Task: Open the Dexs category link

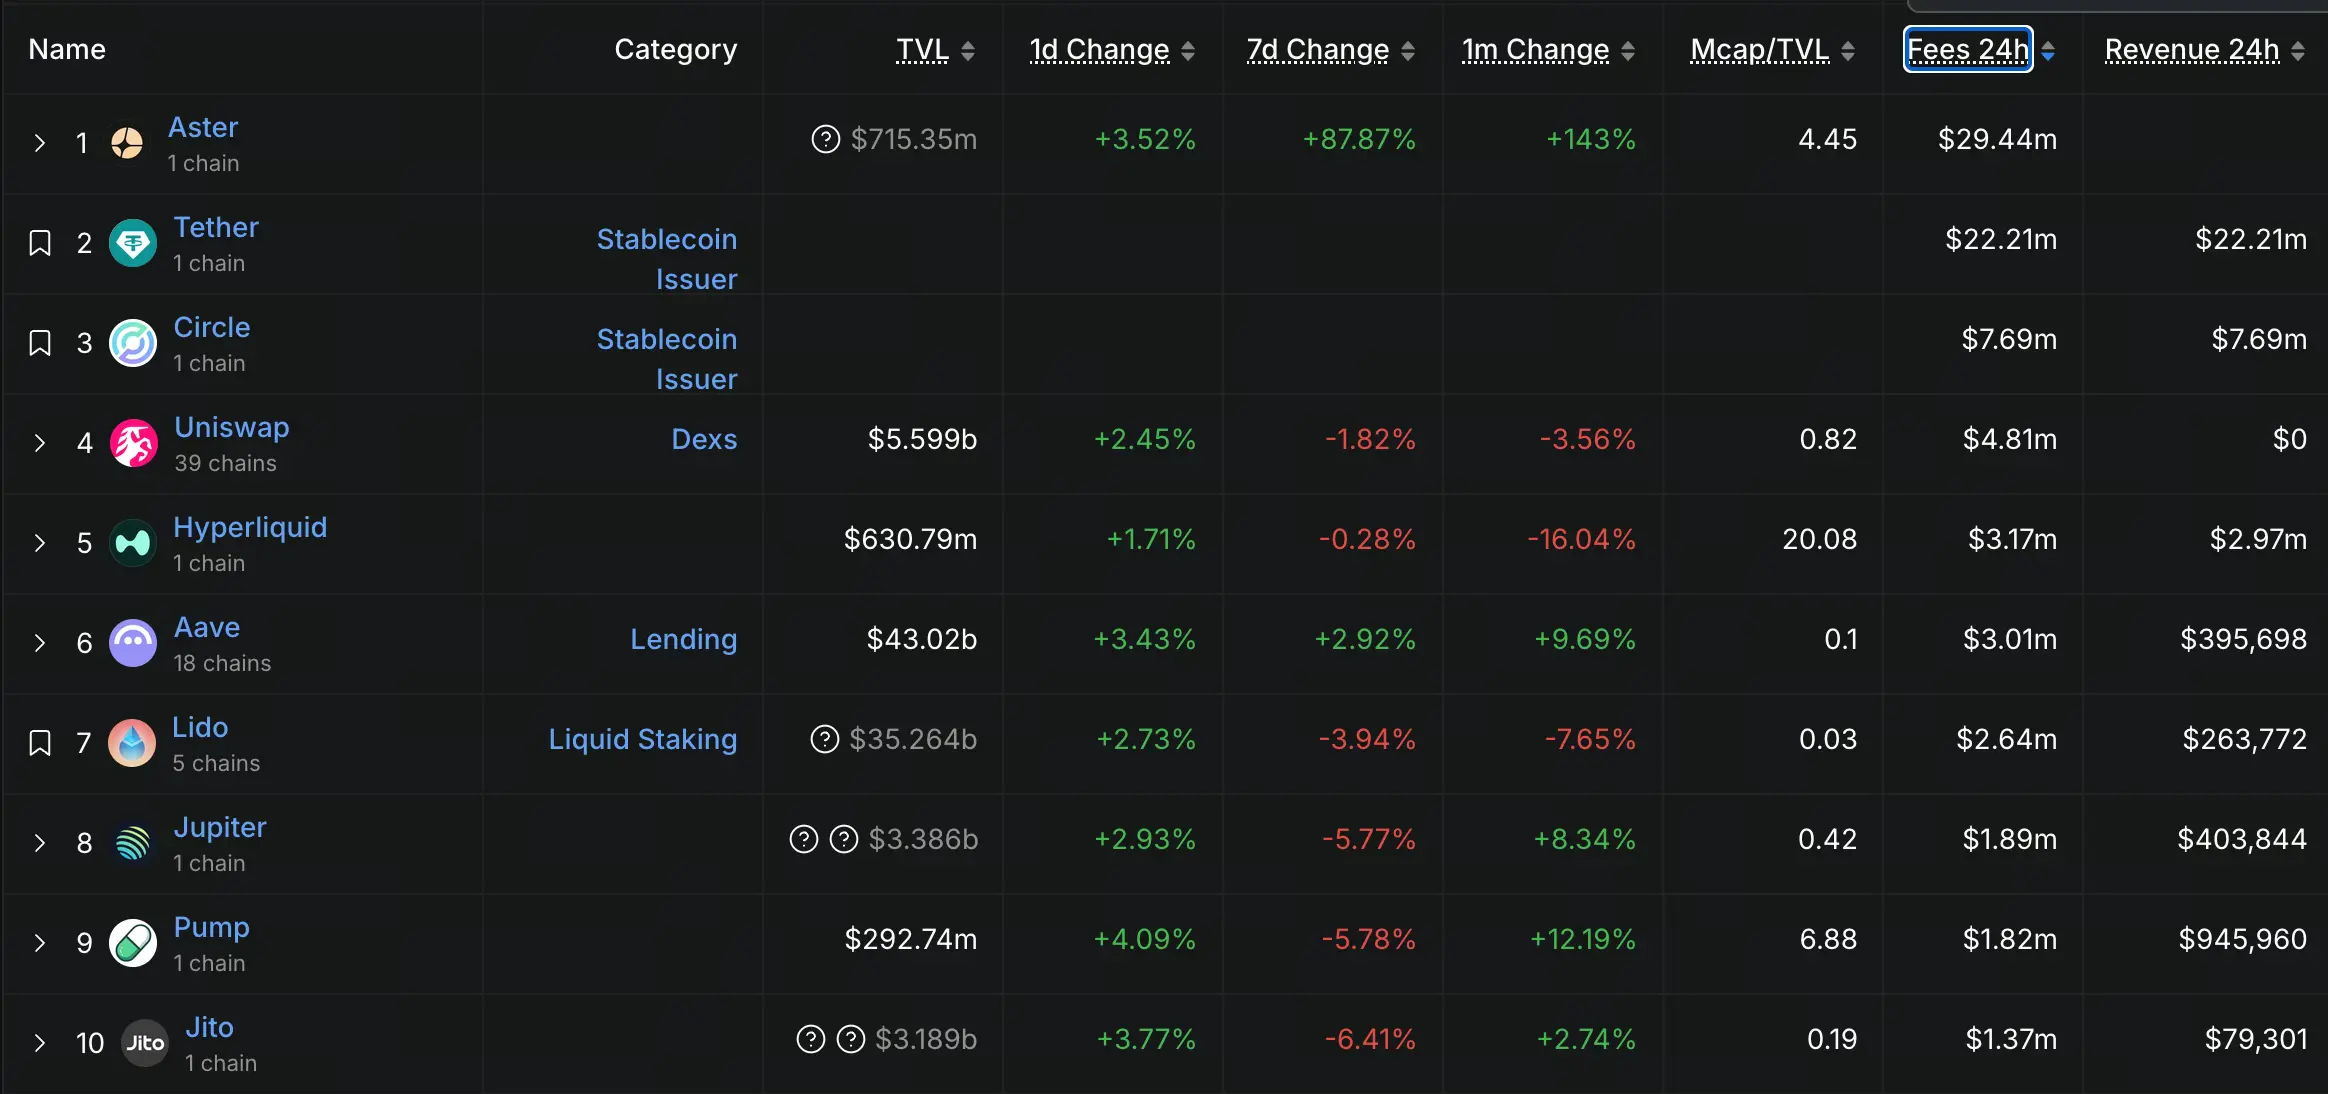Action: (x=704, y=439)
